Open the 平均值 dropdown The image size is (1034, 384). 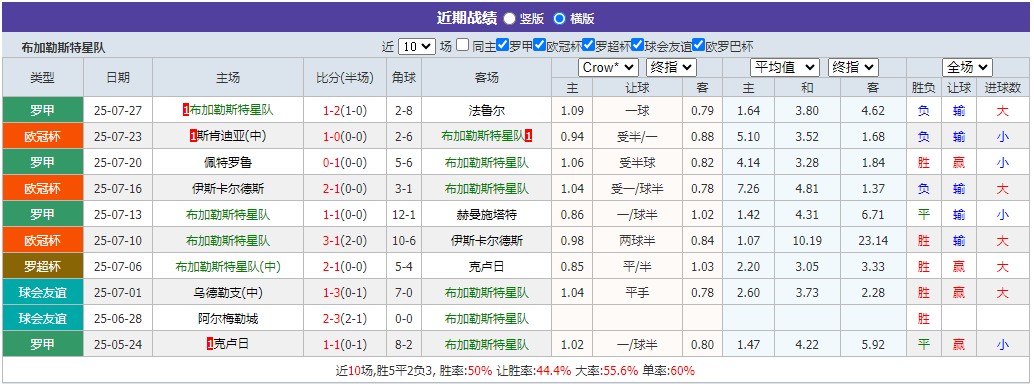[785, 67]
